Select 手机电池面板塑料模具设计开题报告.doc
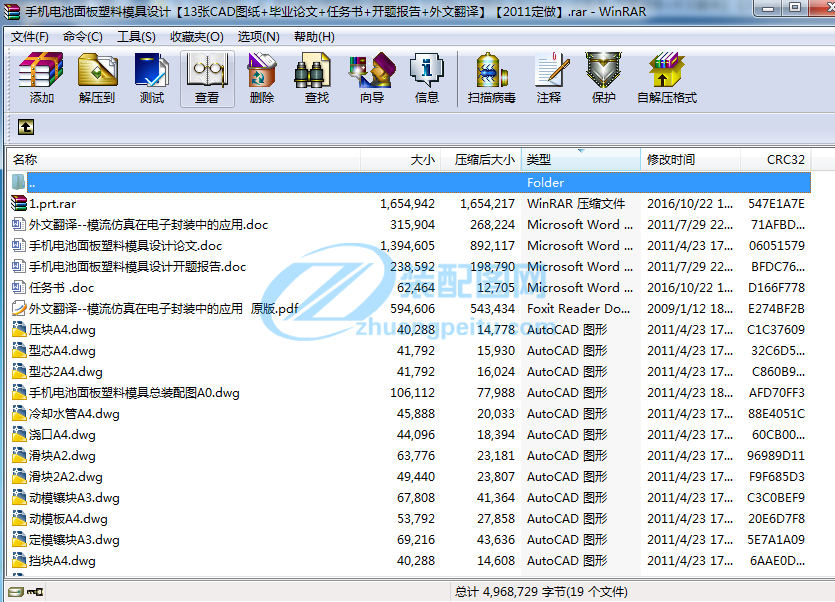 [137, 267]
